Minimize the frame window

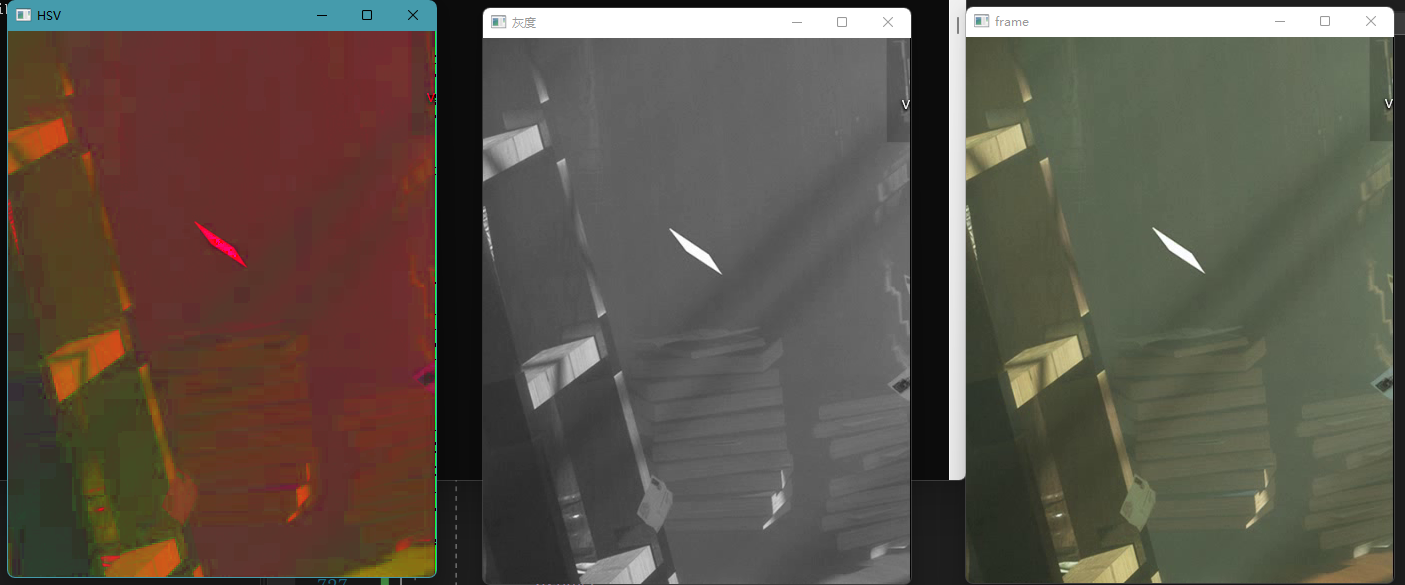(1280, 21)
